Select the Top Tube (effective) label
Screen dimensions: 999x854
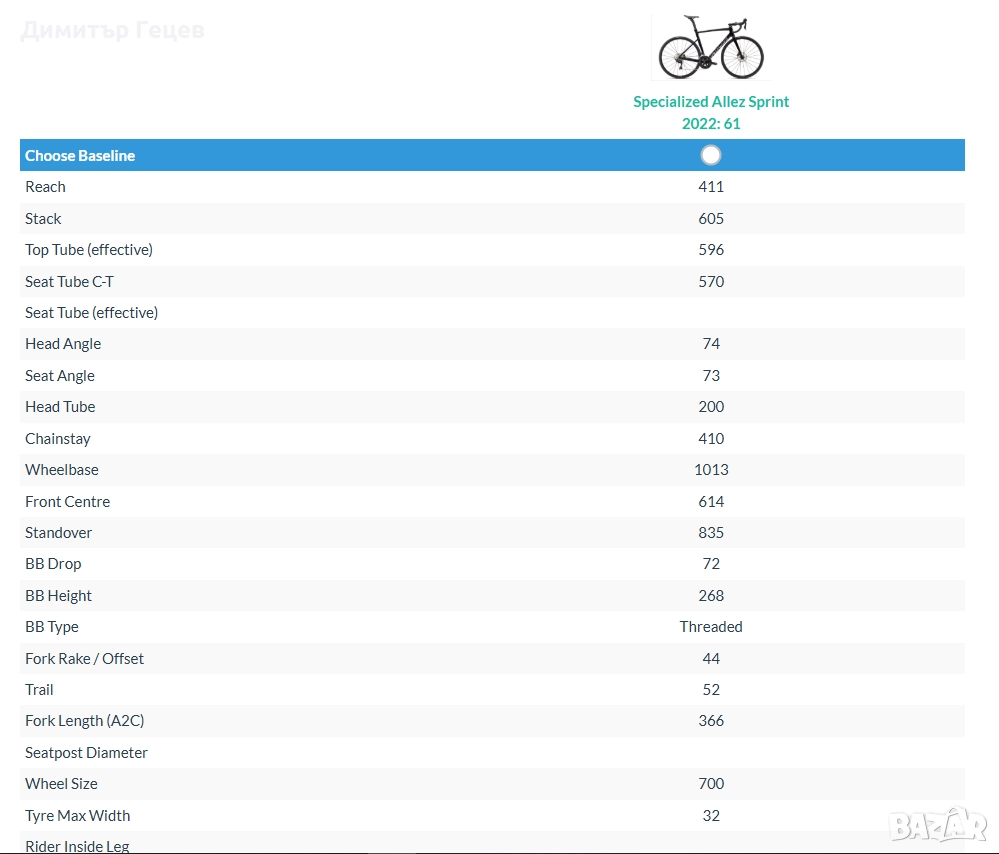pyautogui.click(x=89, y=250)
